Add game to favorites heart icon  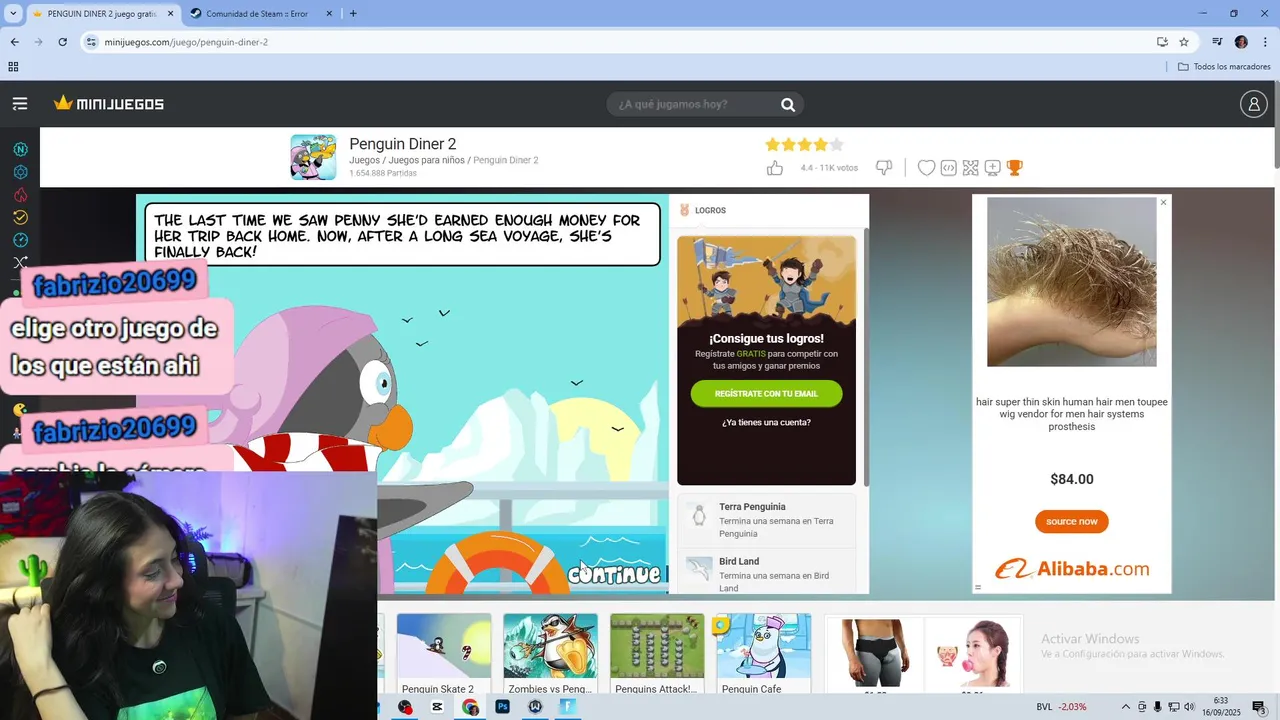[x=926, y=168]
